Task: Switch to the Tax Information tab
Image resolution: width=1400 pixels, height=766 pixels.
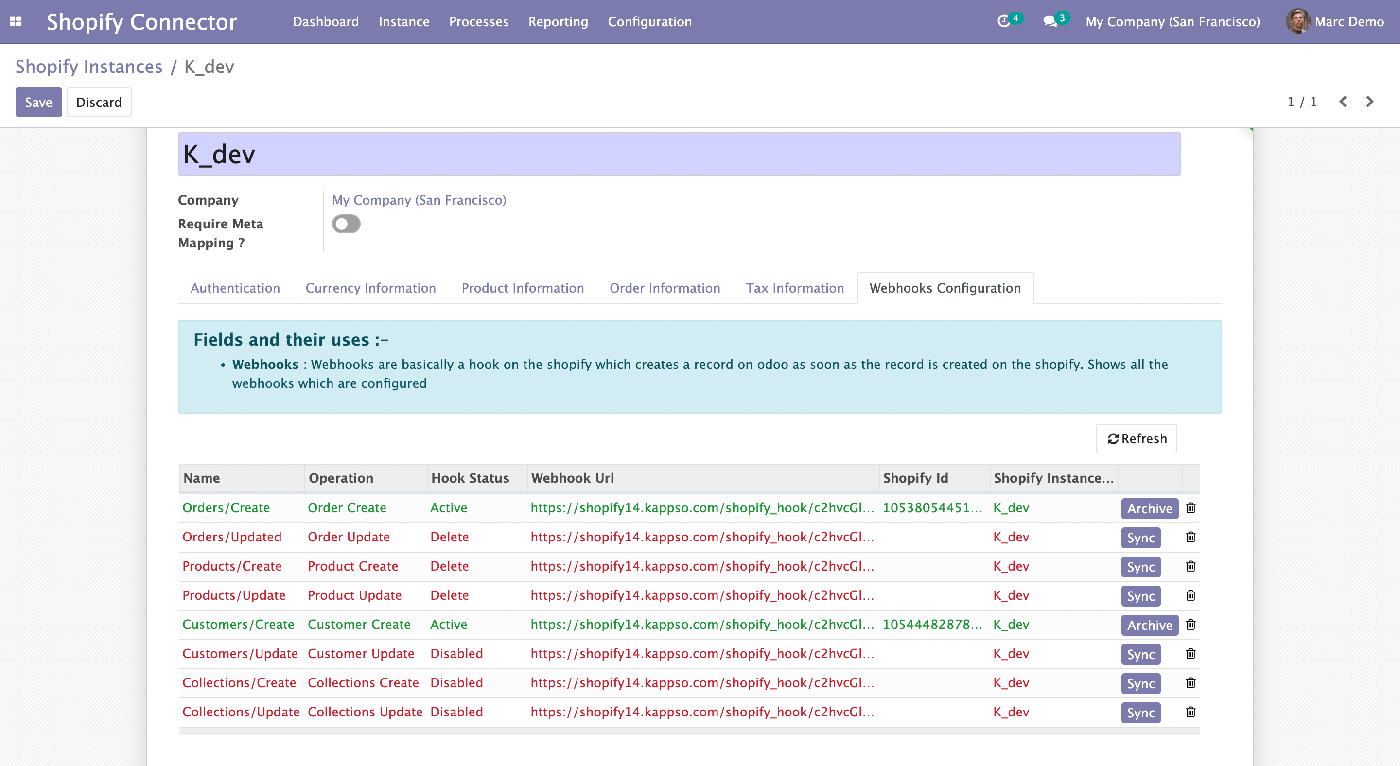Action: pos(795,288)
